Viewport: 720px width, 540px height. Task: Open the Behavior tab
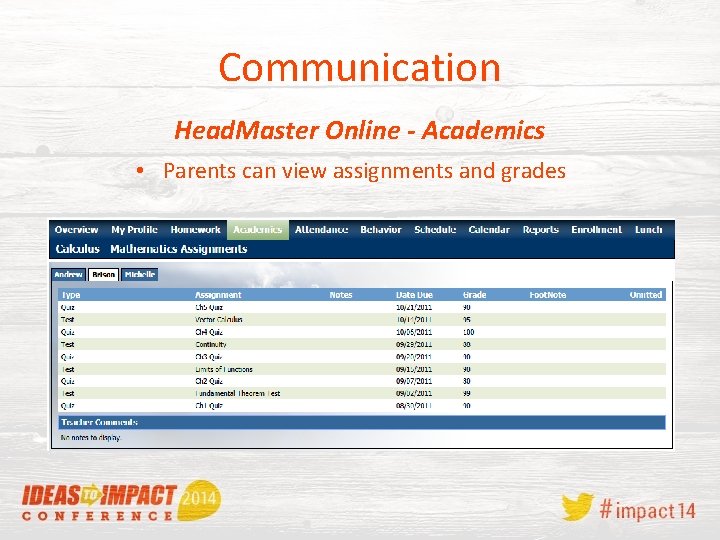(x=381, y=230)
